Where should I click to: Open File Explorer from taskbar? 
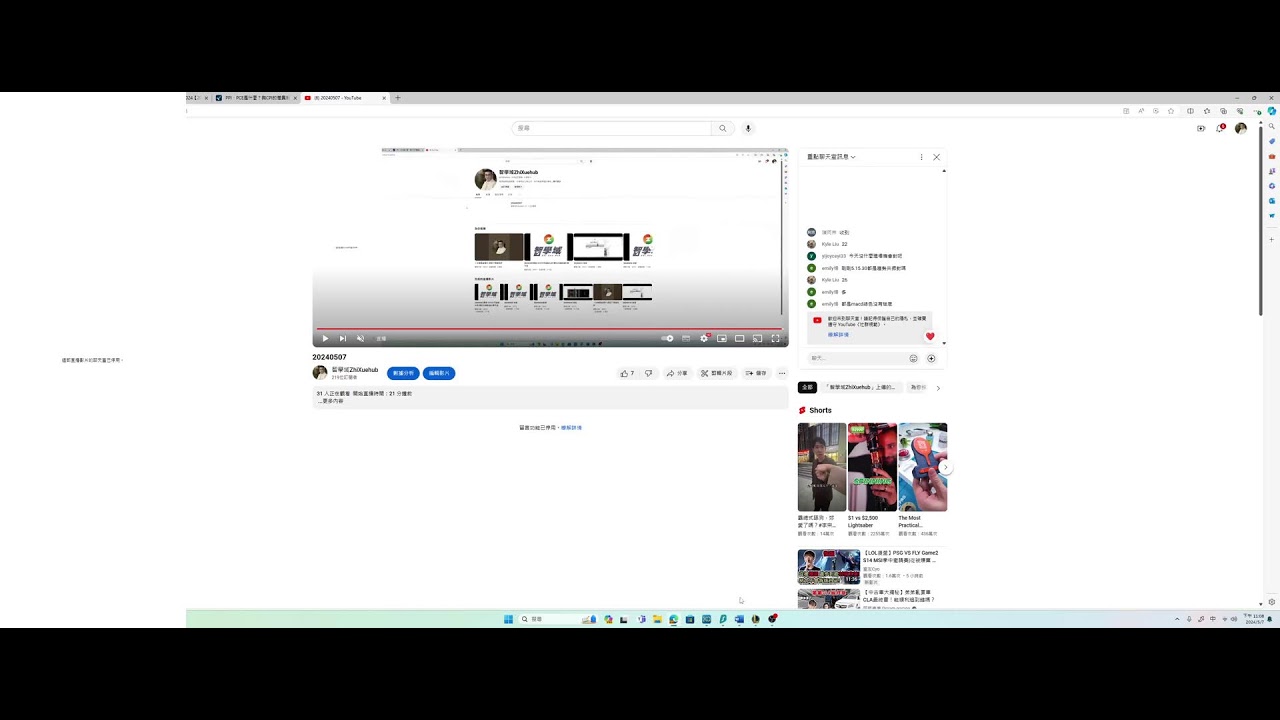(657, 619)
